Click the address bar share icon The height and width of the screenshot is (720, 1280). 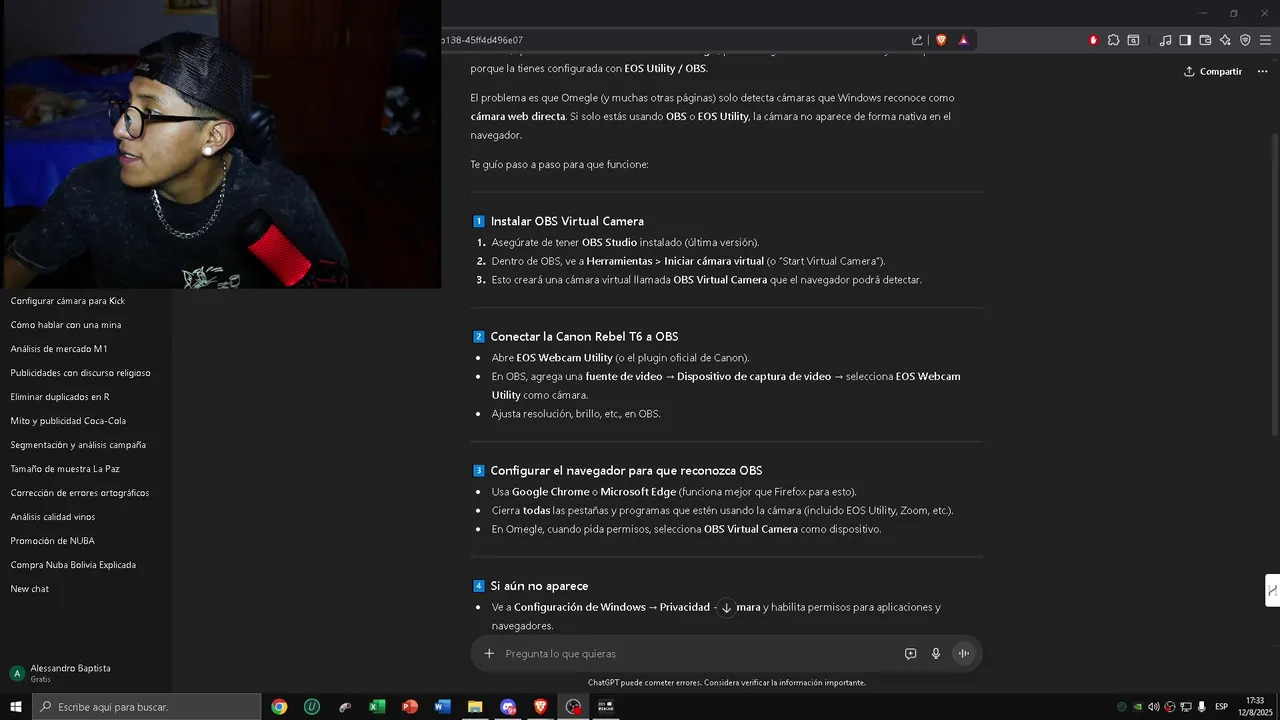click(x=917, y=40)
